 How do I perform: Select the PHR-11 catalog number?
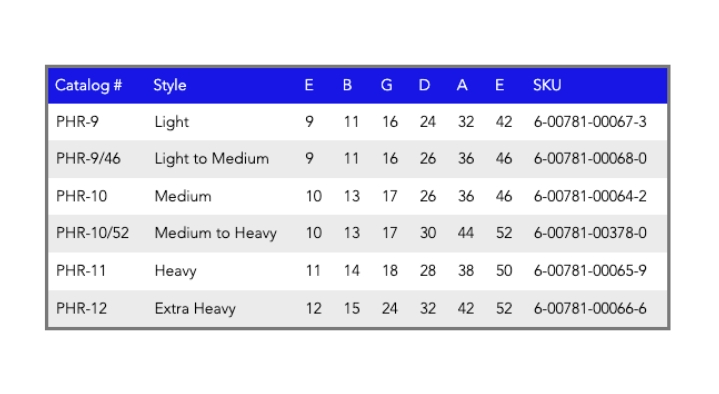[81, 271]
